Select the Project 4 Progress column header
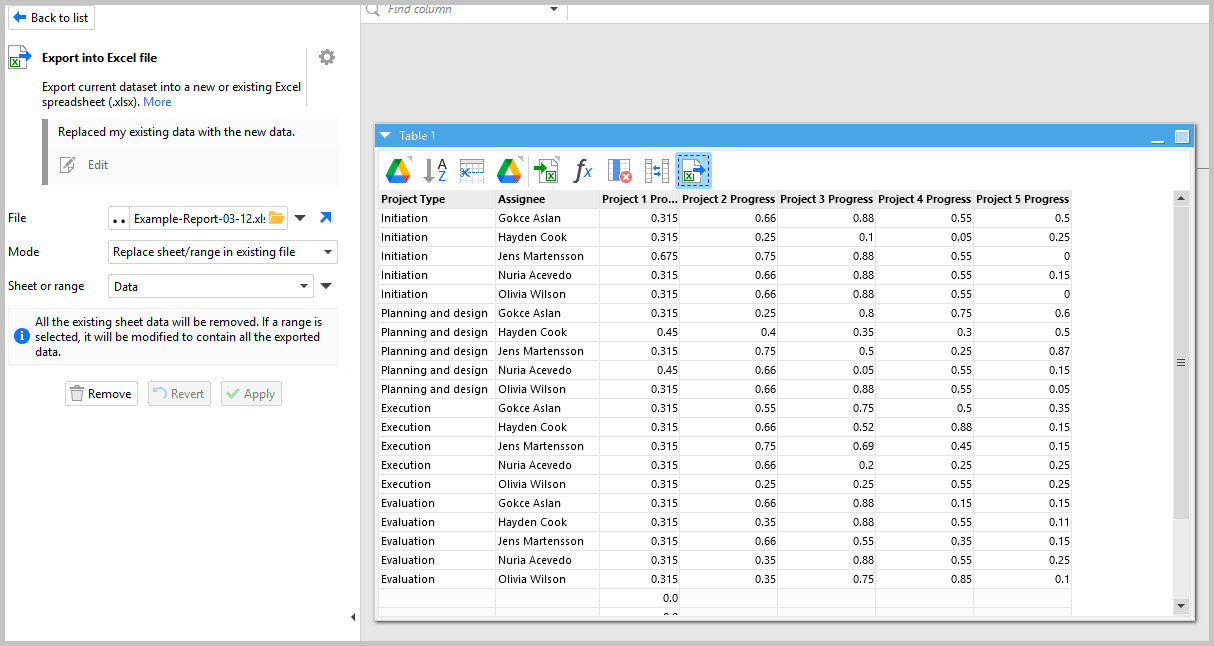 pos(925,199)
